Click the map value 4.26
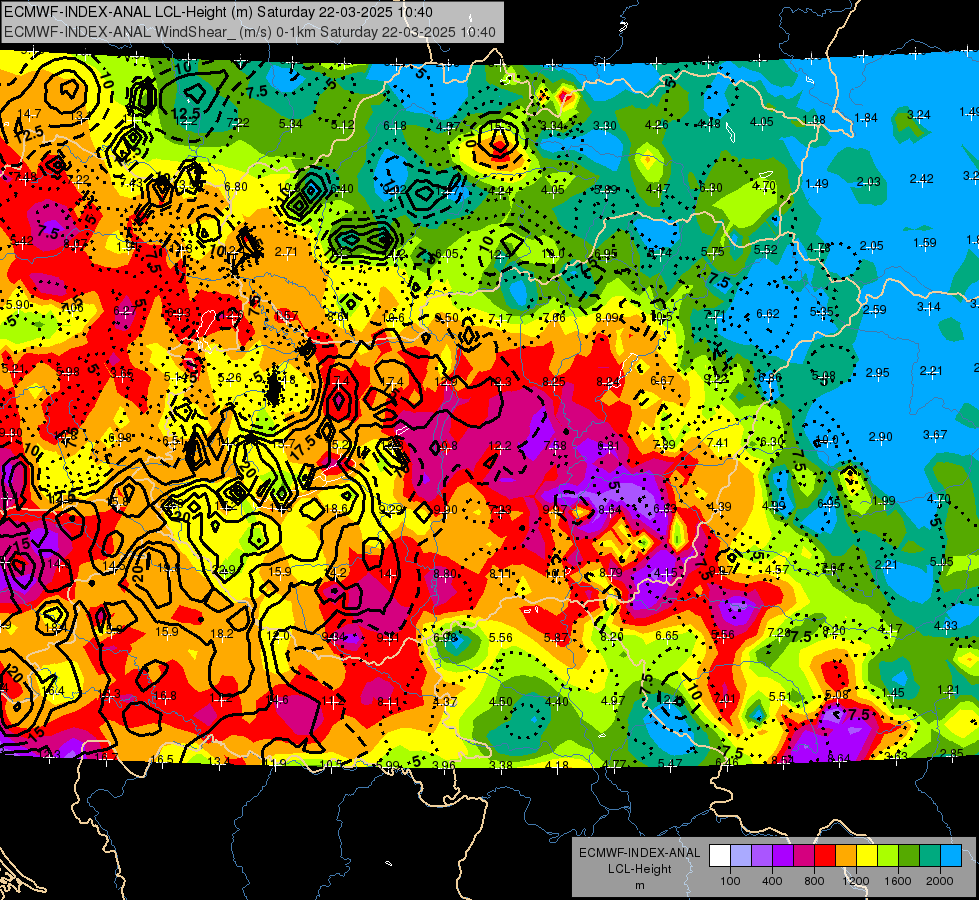The image size is (979, 900). click(x=657, y=125)
